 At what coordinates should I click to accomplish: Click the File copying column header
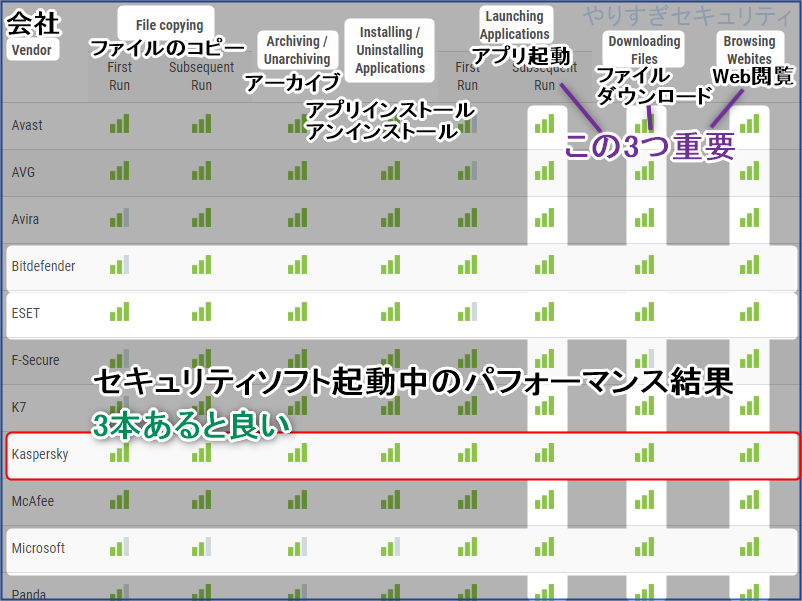(169, 25)
